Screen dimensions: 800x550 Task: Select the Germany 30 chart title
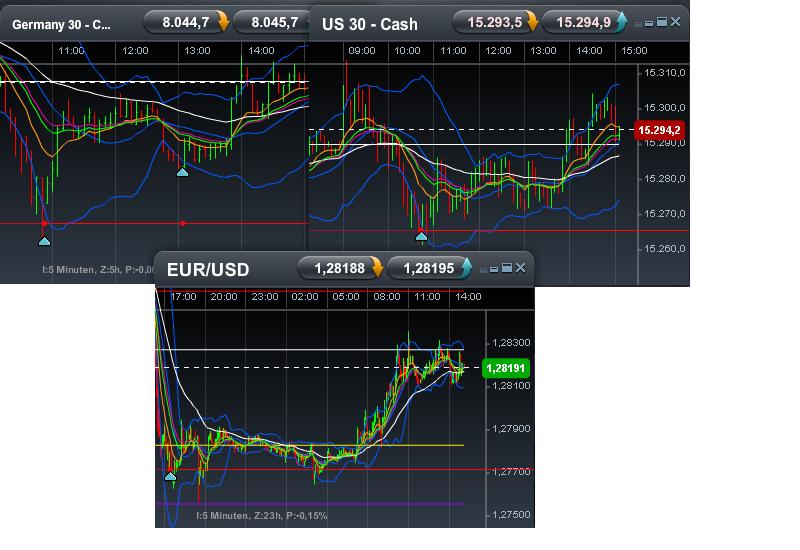tap(61, 24)
